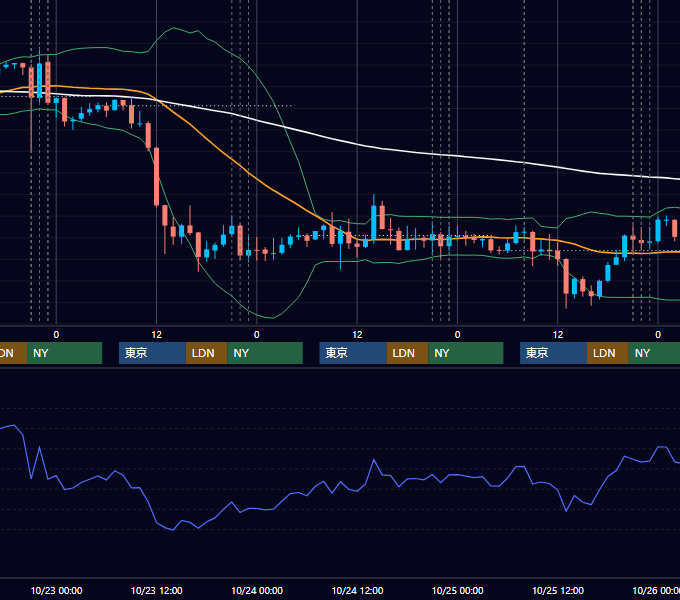Click the LDN session following 10/25 東京
Image resolution: width=680 pixels, height=600 pixels.
coord(608,353)
